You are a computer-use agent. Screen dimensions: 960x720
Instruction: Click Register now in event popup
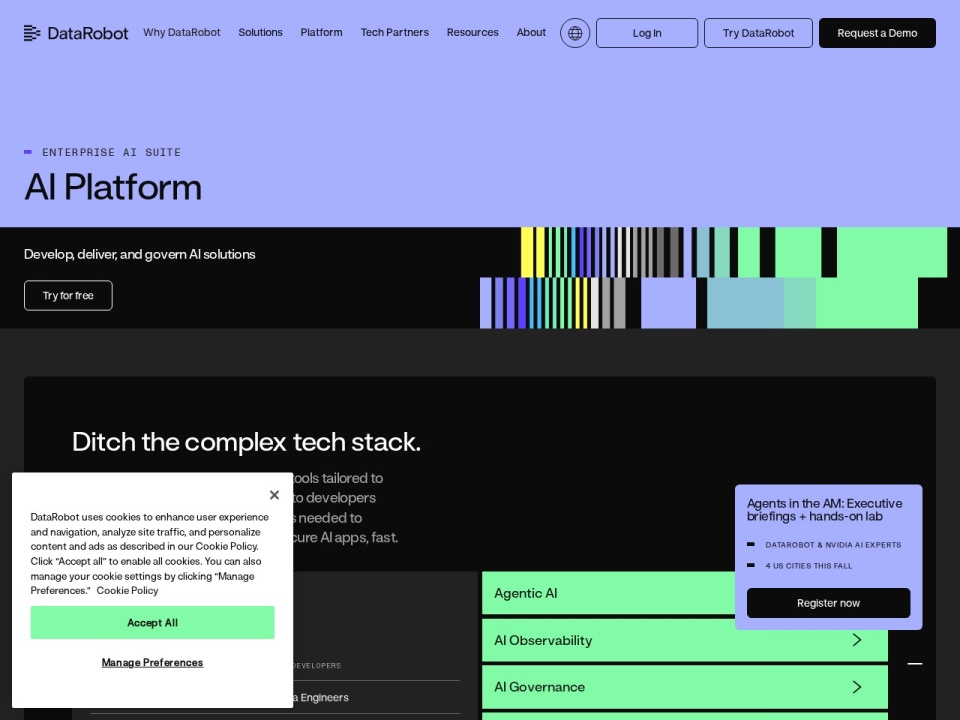click(828, 603)
